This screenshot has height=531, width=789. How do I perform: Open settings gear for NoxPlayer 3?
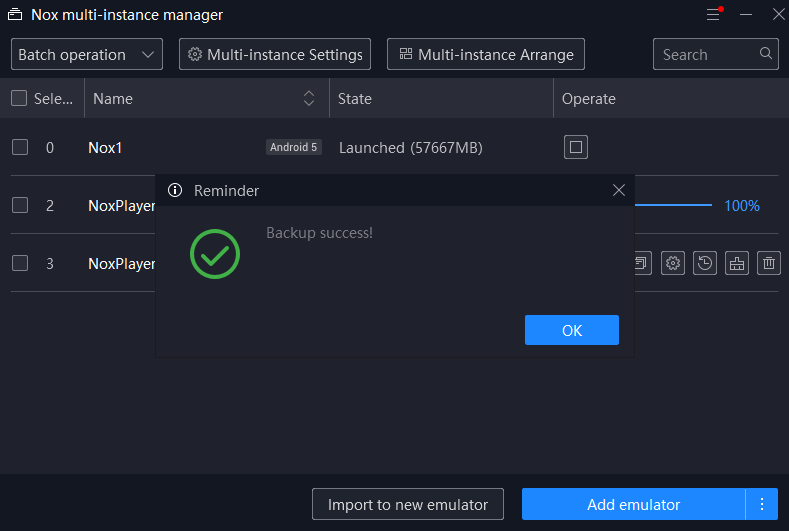[673, 263]
